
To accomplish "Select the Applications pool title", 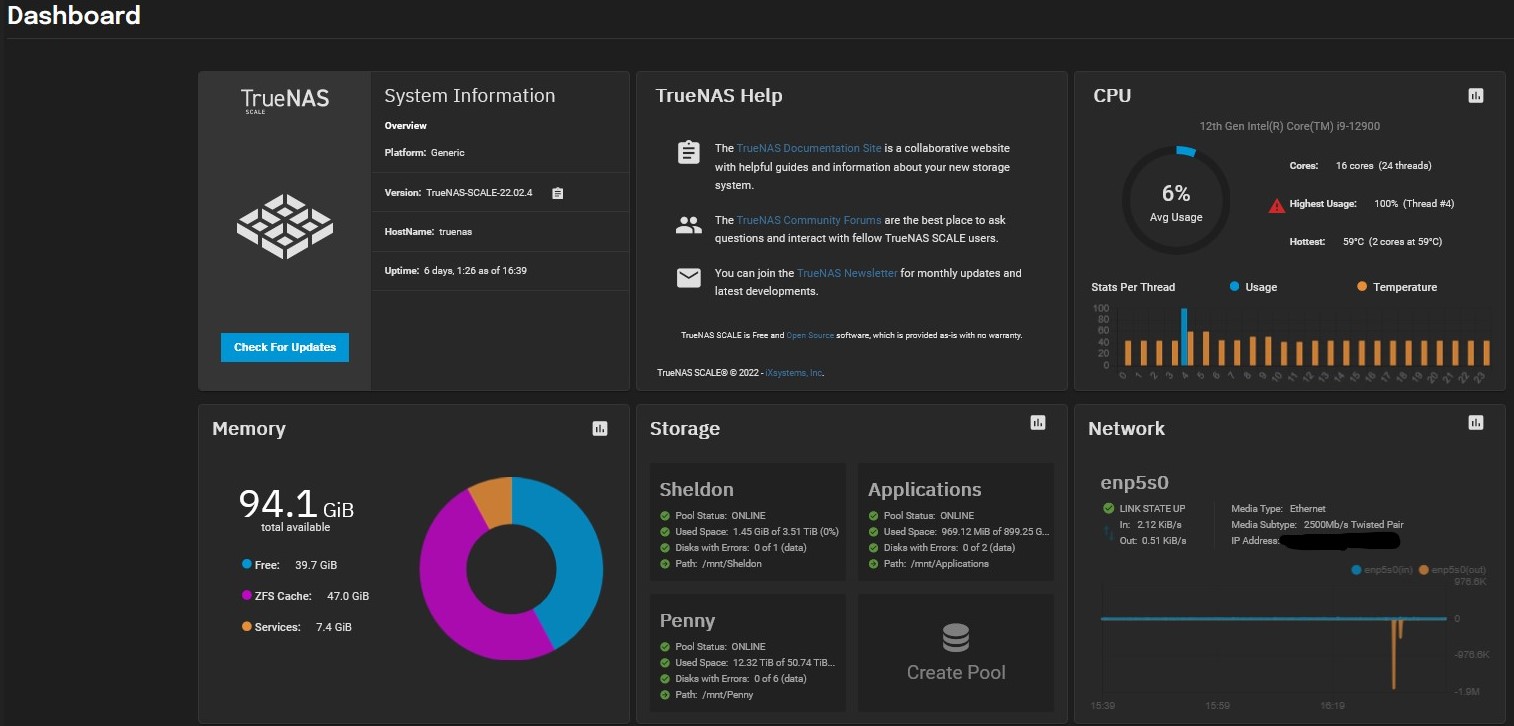I will (x=925, y=489).
